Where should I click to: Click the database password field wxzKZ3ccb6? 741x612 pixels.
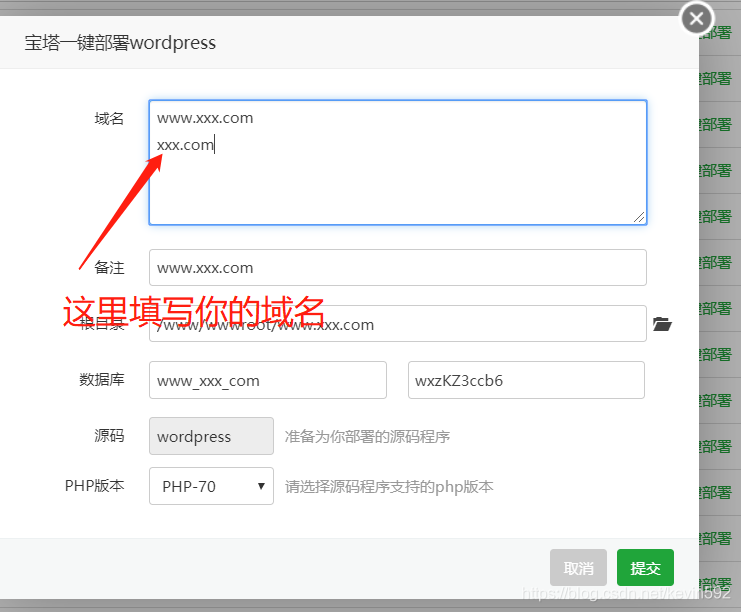(526, 380)
